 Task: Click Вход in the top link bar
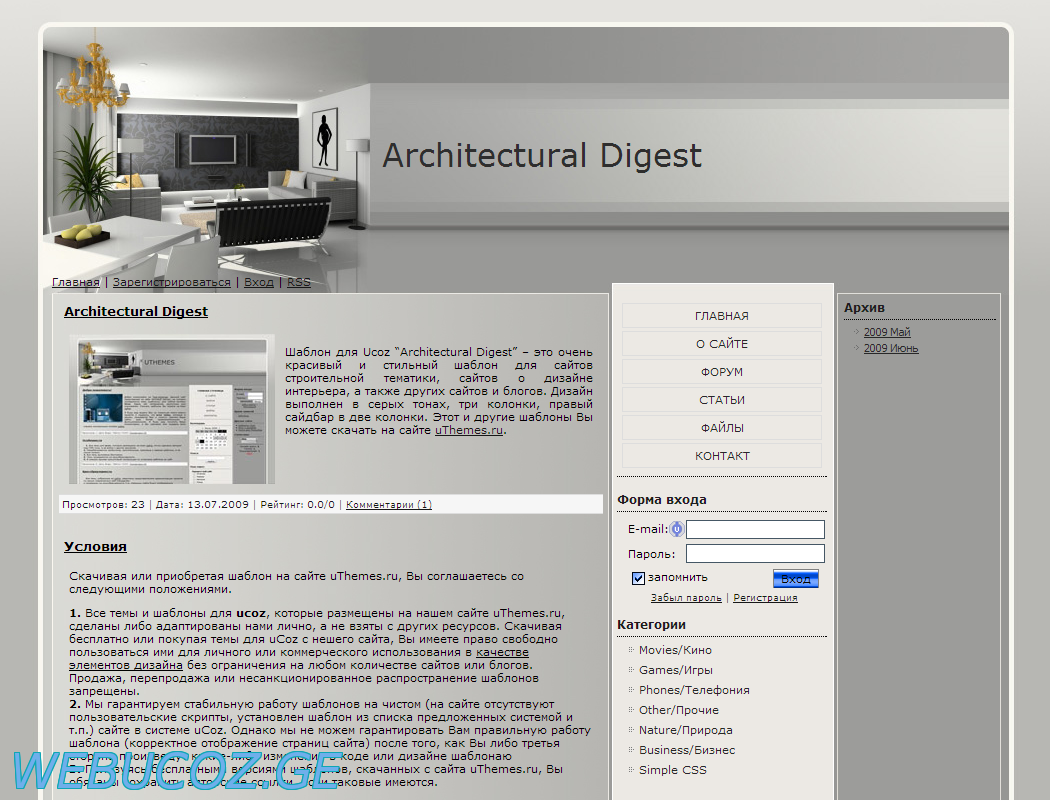pyautogui.click(x=258, y=283)
